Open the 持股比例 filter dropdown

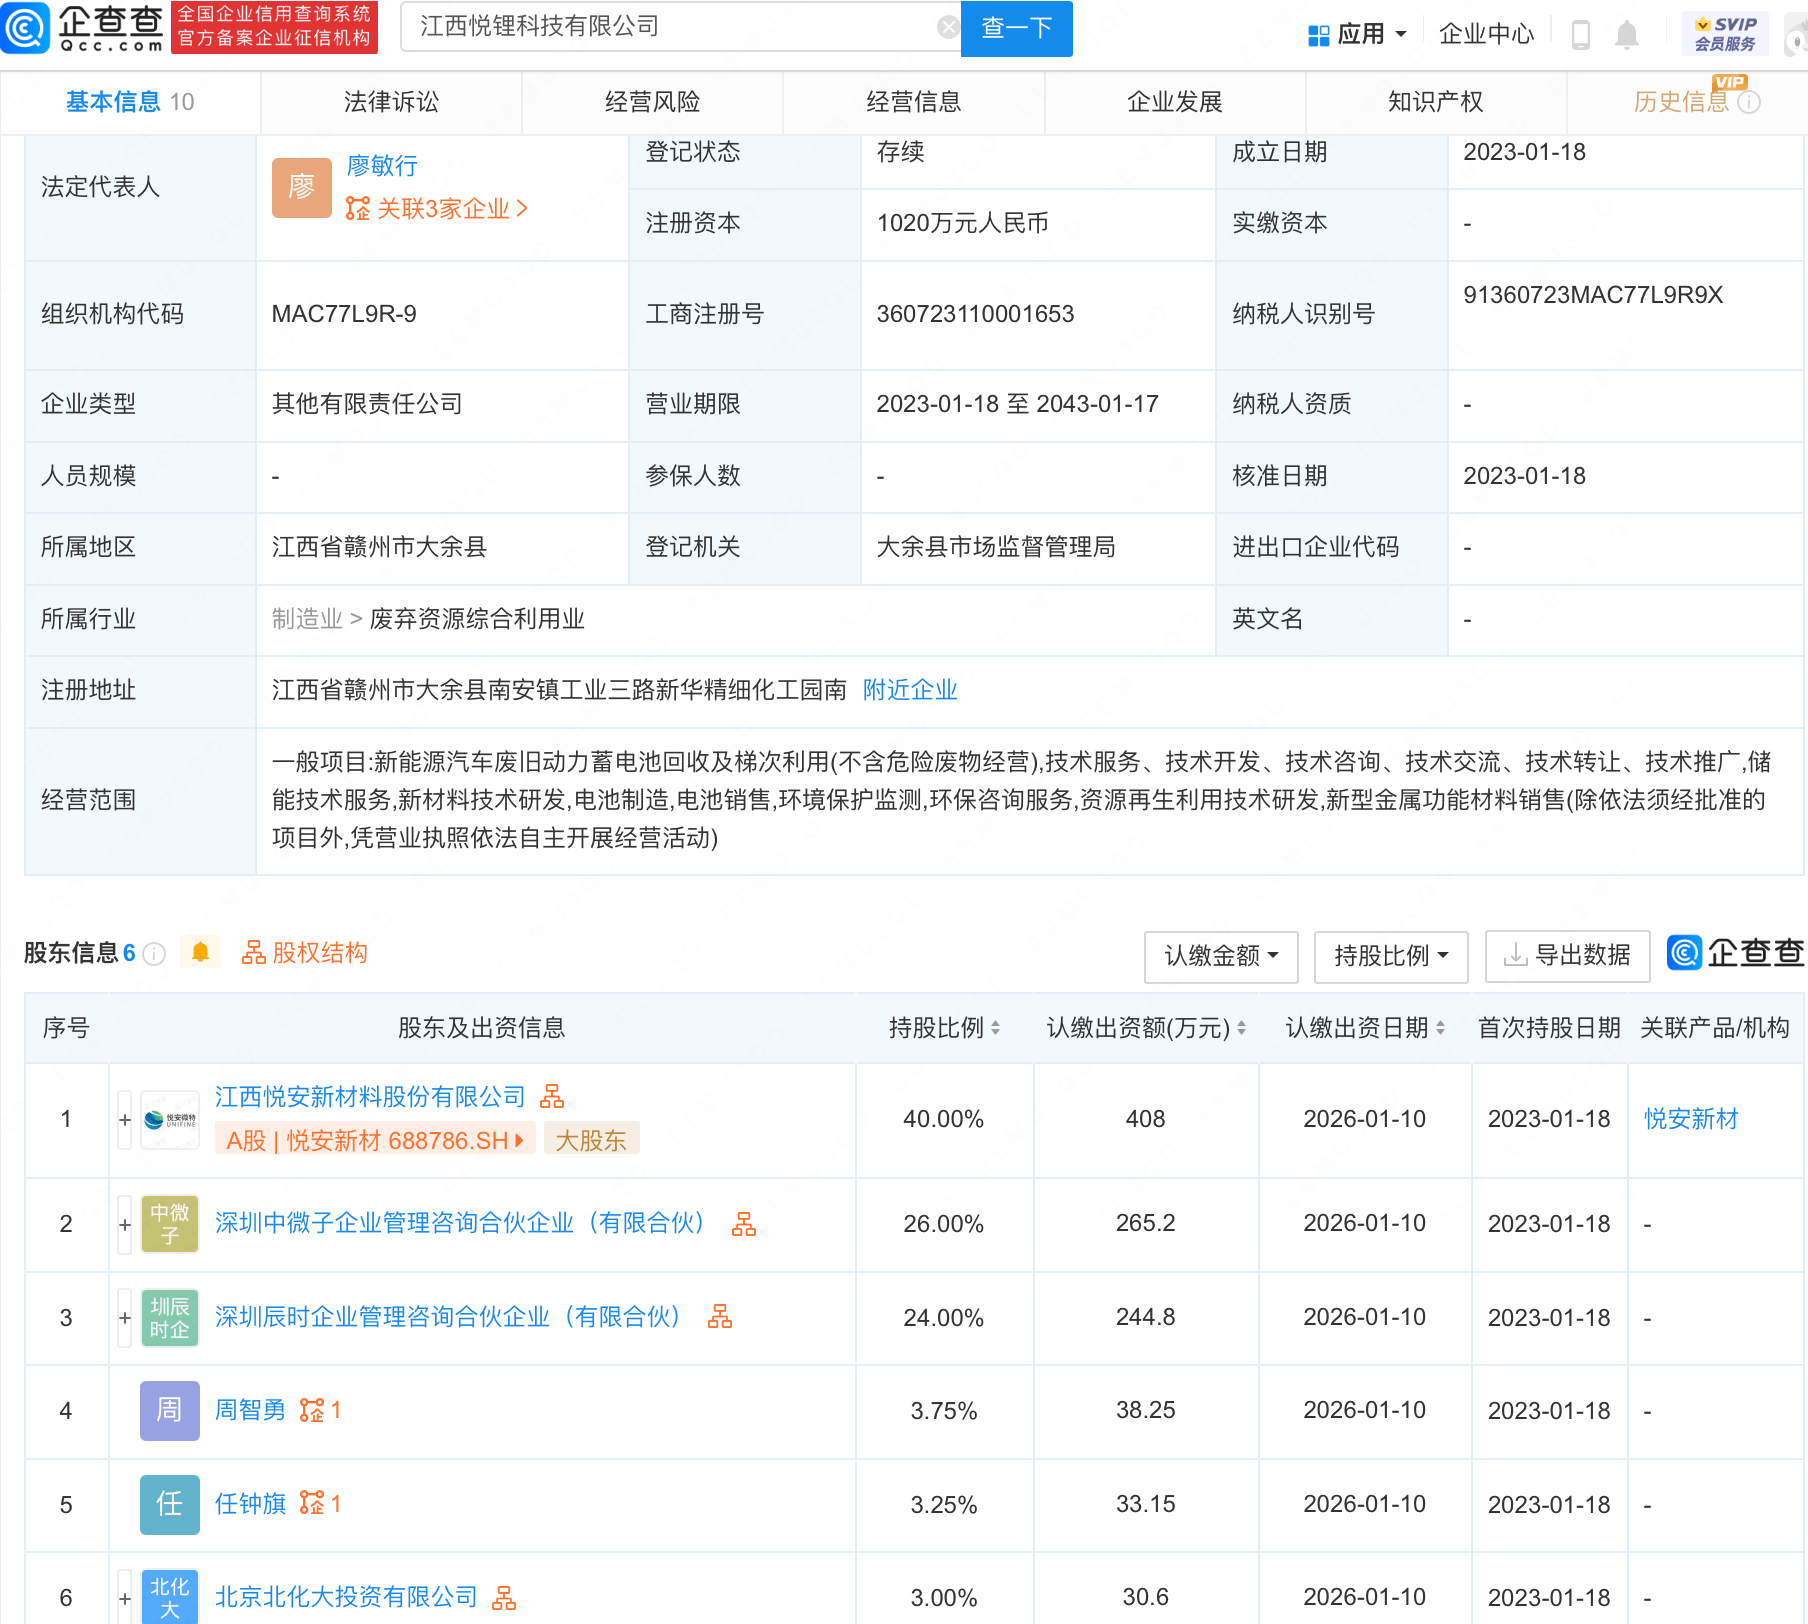tap(1391, 956)
